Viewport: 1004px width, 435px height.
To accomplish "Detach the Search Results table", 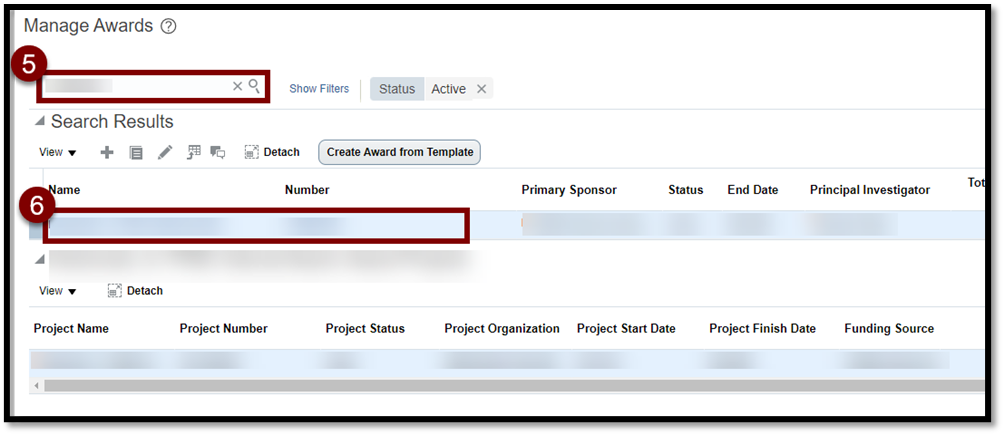I will click(272, 152).
